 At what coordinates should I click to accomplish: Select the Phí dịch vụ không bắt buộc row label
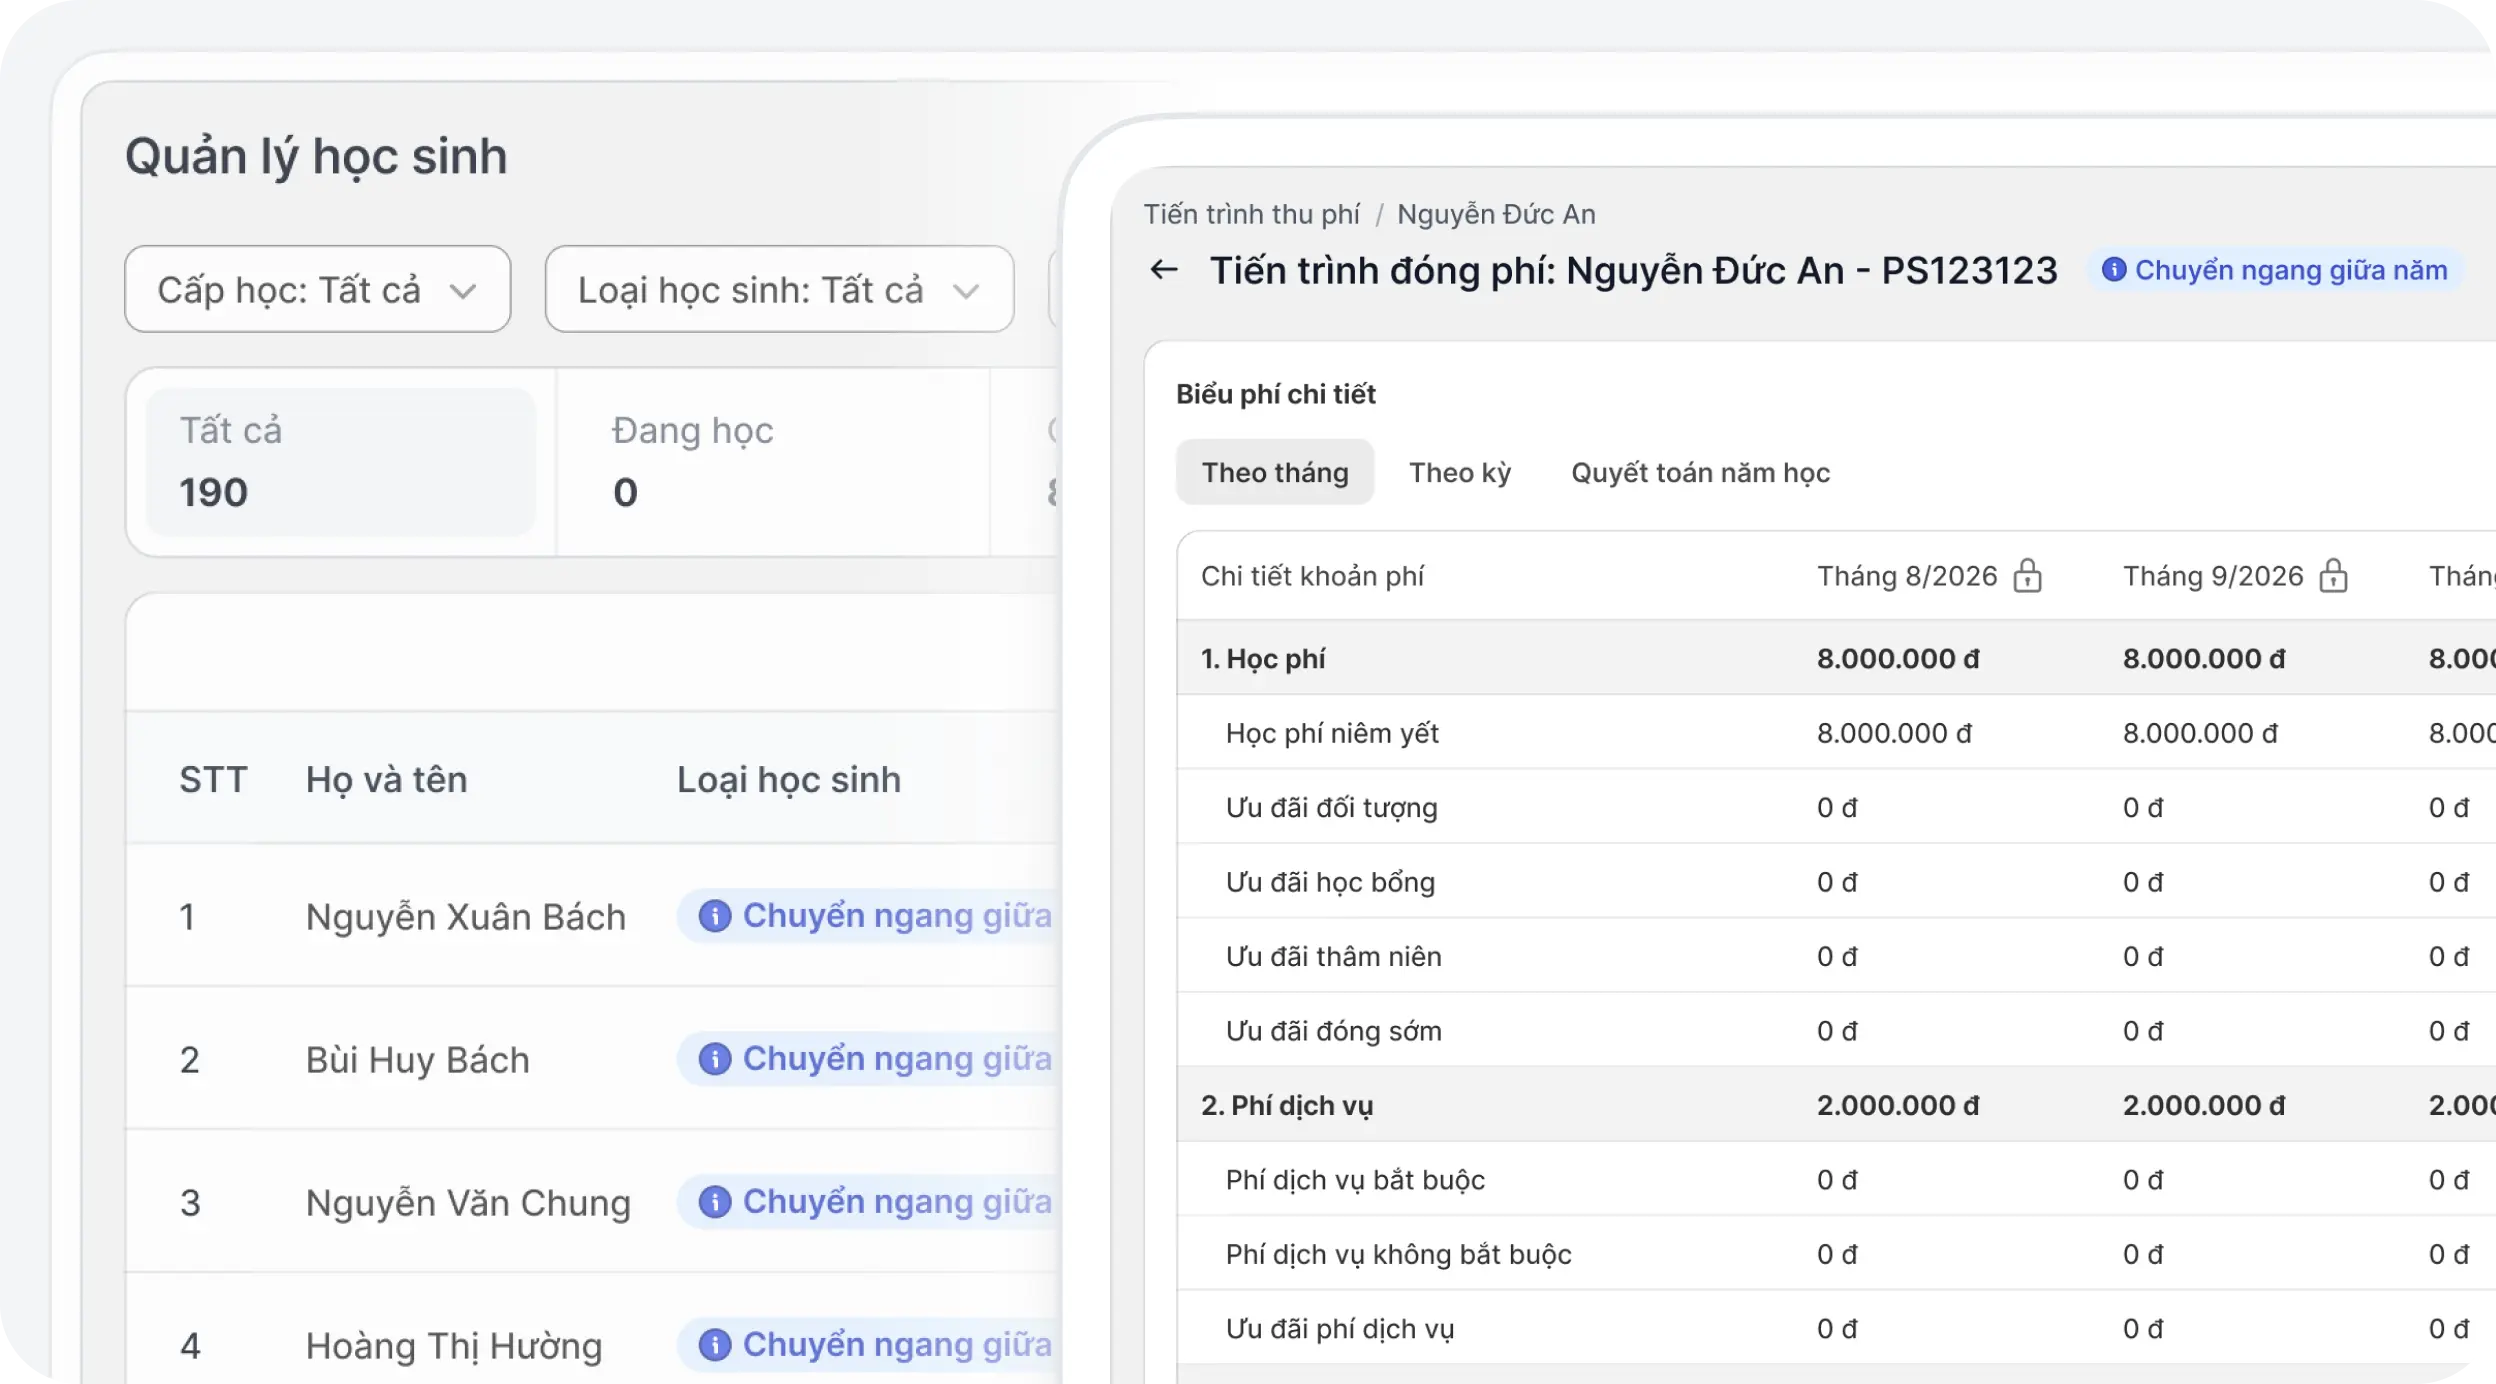pos(1399,1254)
